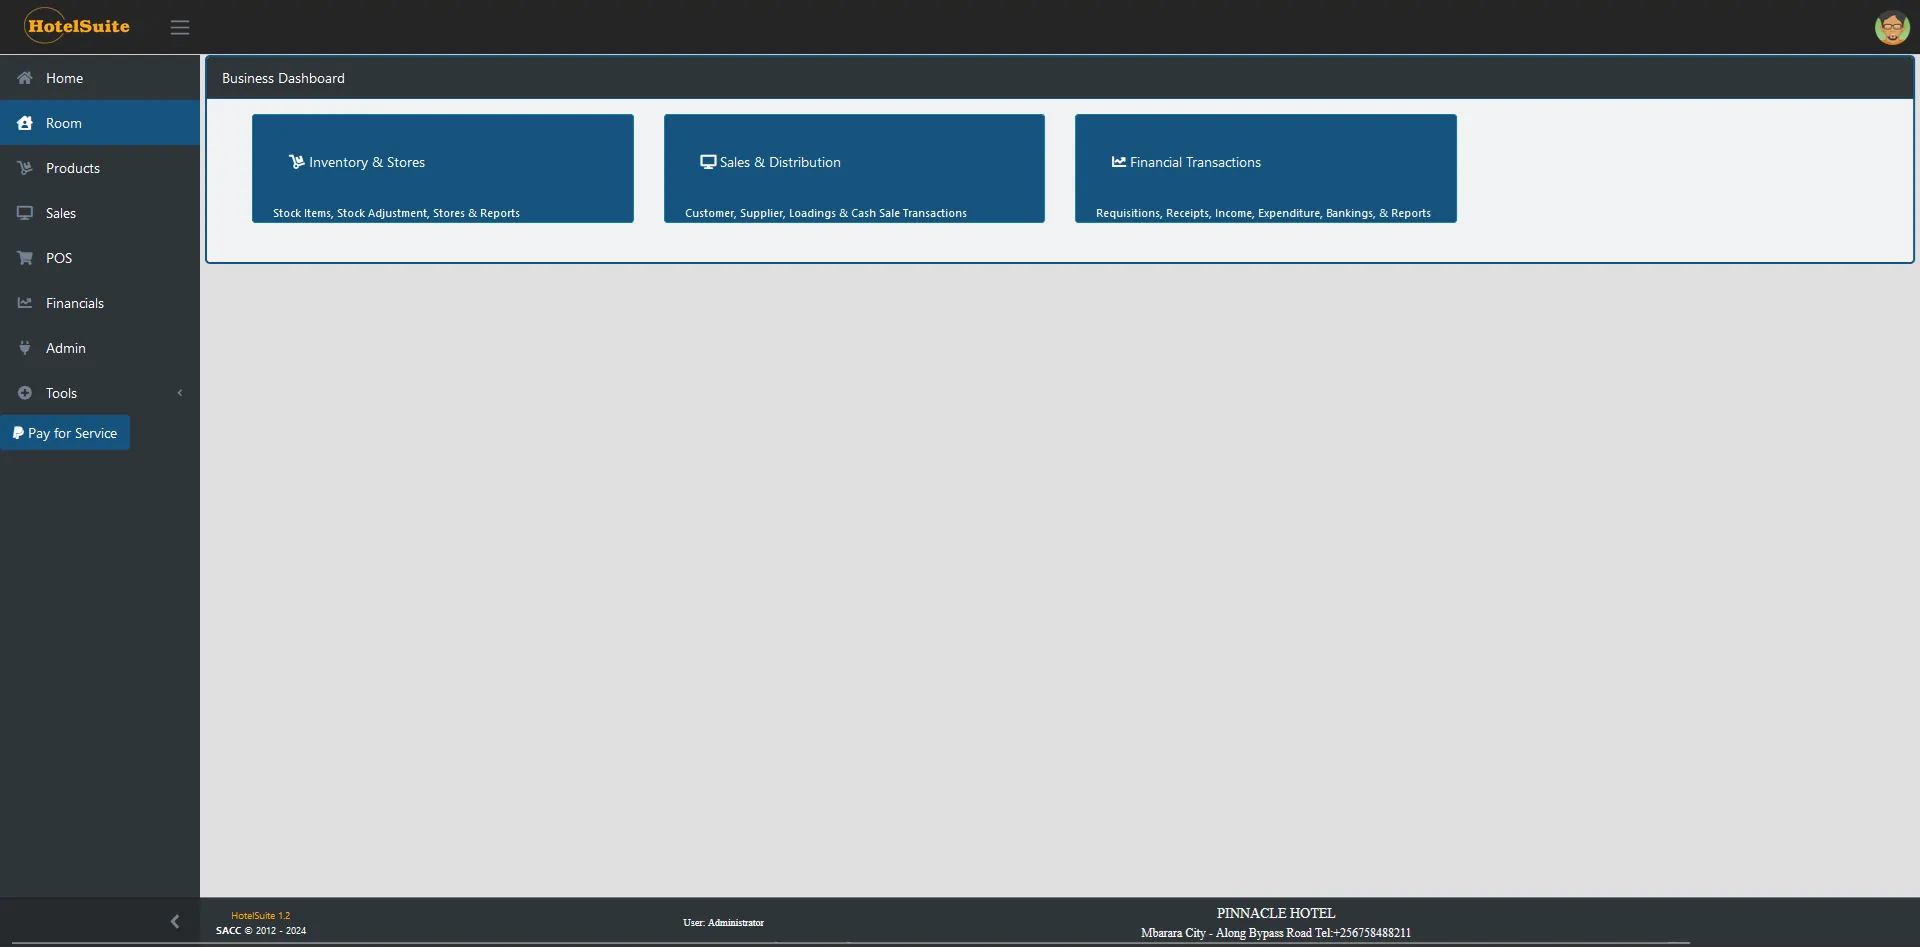Image resolution: width=1920 pixels, height=948 pixels.
Task: Select Financials in the sidebar menu
Action: click(75, 303)
